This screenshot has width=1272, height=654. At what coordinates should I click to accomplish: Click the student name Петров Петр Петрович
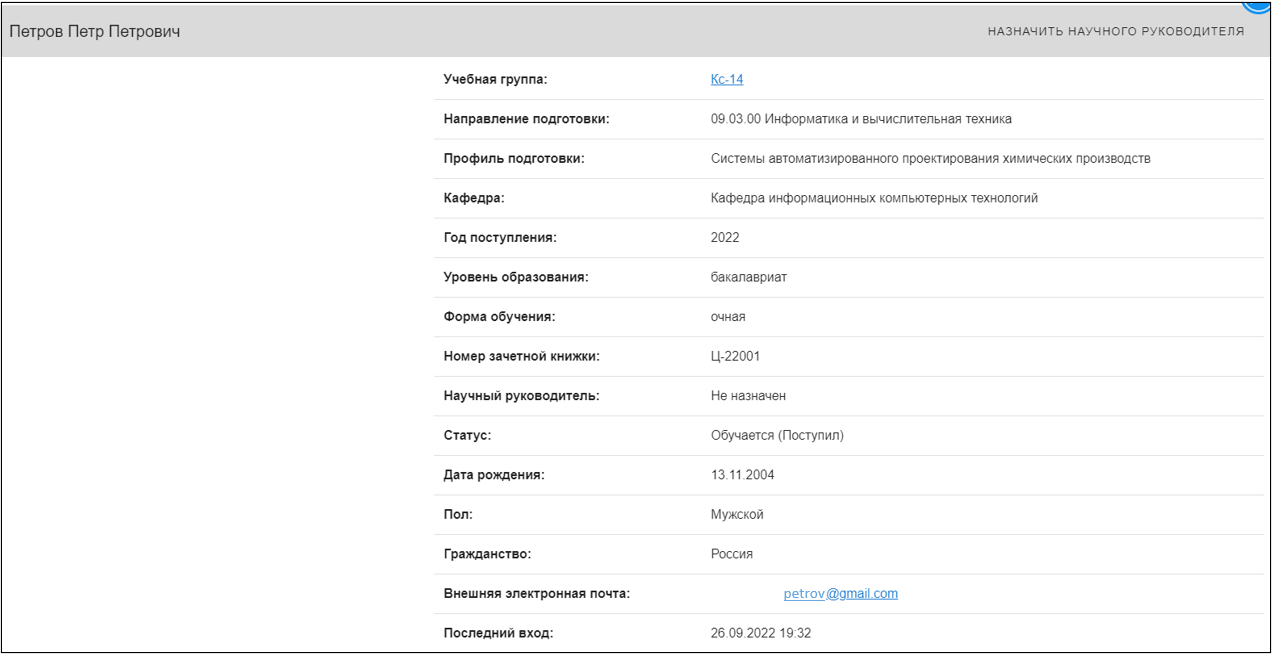point(95,32)
